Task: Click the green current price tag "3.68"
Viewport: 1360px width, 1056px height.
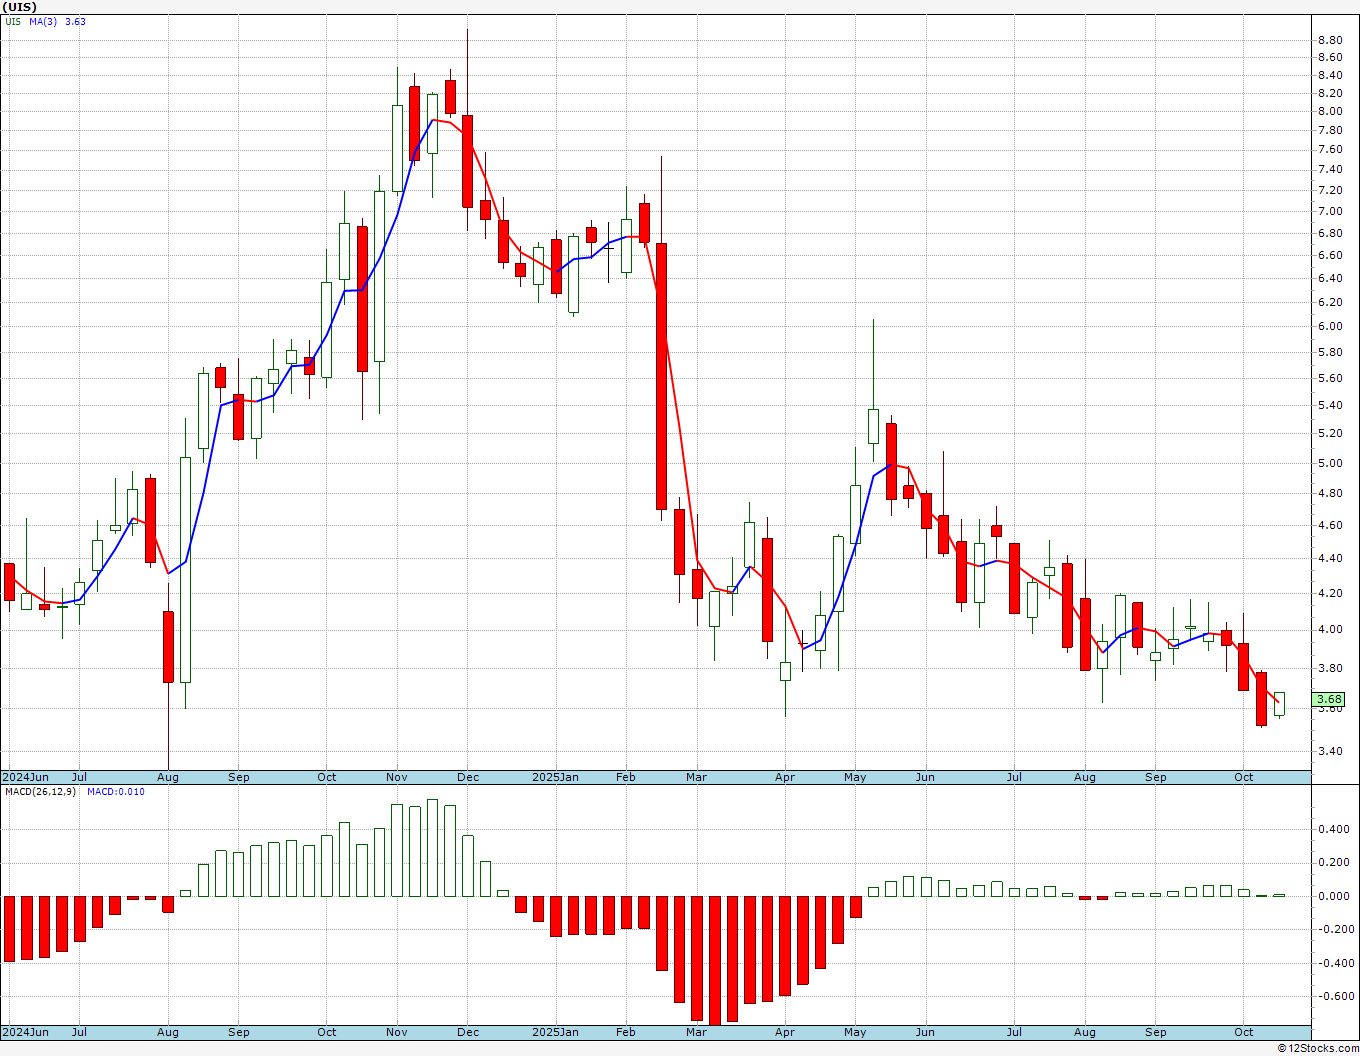Action: [x=1330, y=699]
